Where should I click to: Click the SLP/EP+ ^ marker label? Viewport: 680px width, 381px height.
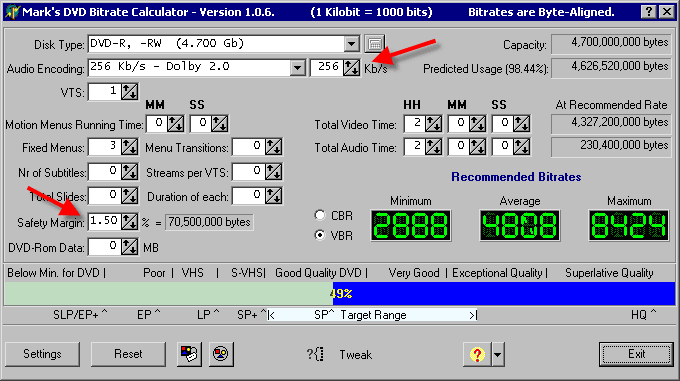(x=80, y=315)
